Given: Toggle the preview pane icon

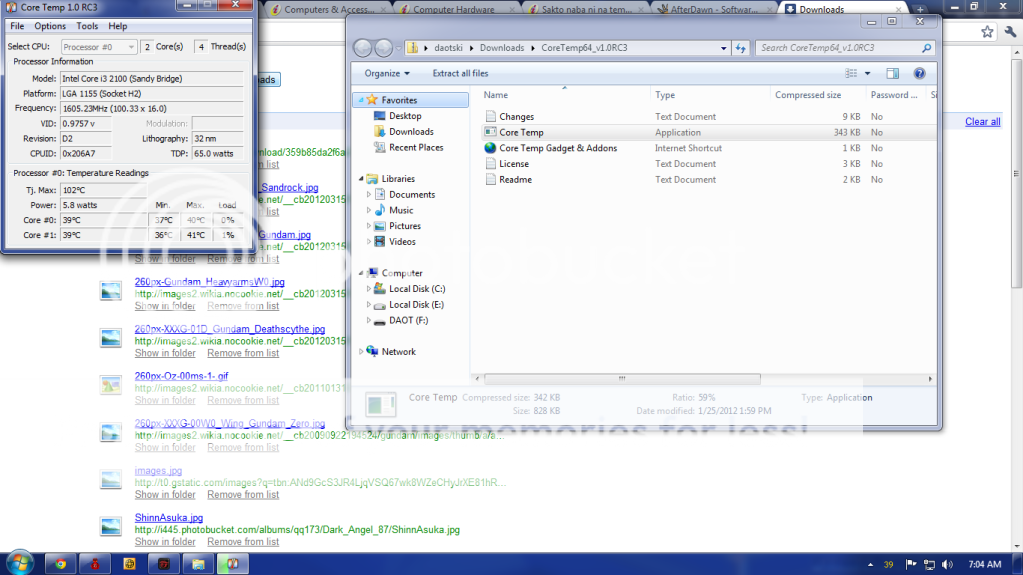Looking at the screenshot, I should (892, 73).
